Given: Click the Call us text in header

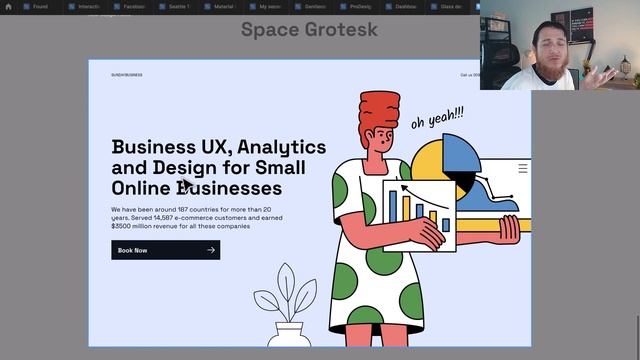Looking at the screenshot, I should click(470, 75).
